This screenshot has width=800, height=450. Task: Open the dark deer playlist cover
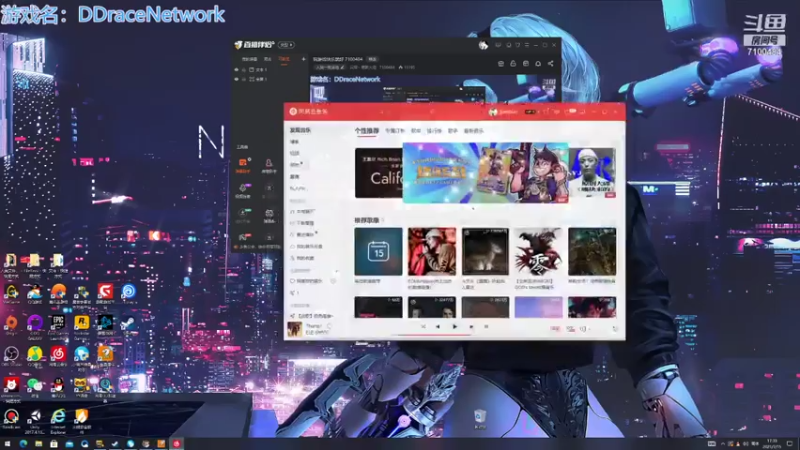pyautogui.click(x=485, y=252)
